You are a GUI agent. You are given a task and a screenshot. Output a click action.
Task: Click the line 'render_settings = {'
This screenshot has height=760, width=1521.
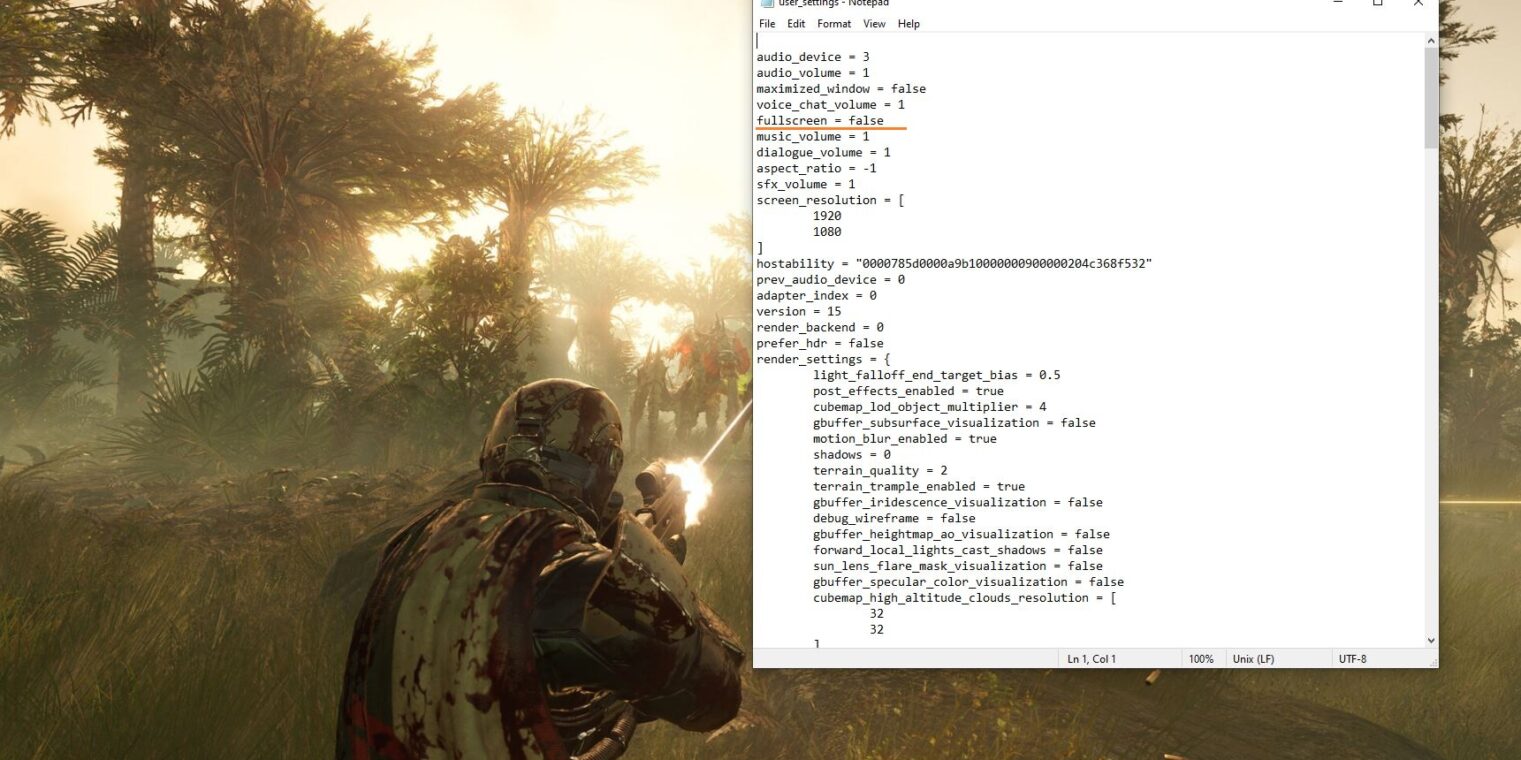click(823, 359)
